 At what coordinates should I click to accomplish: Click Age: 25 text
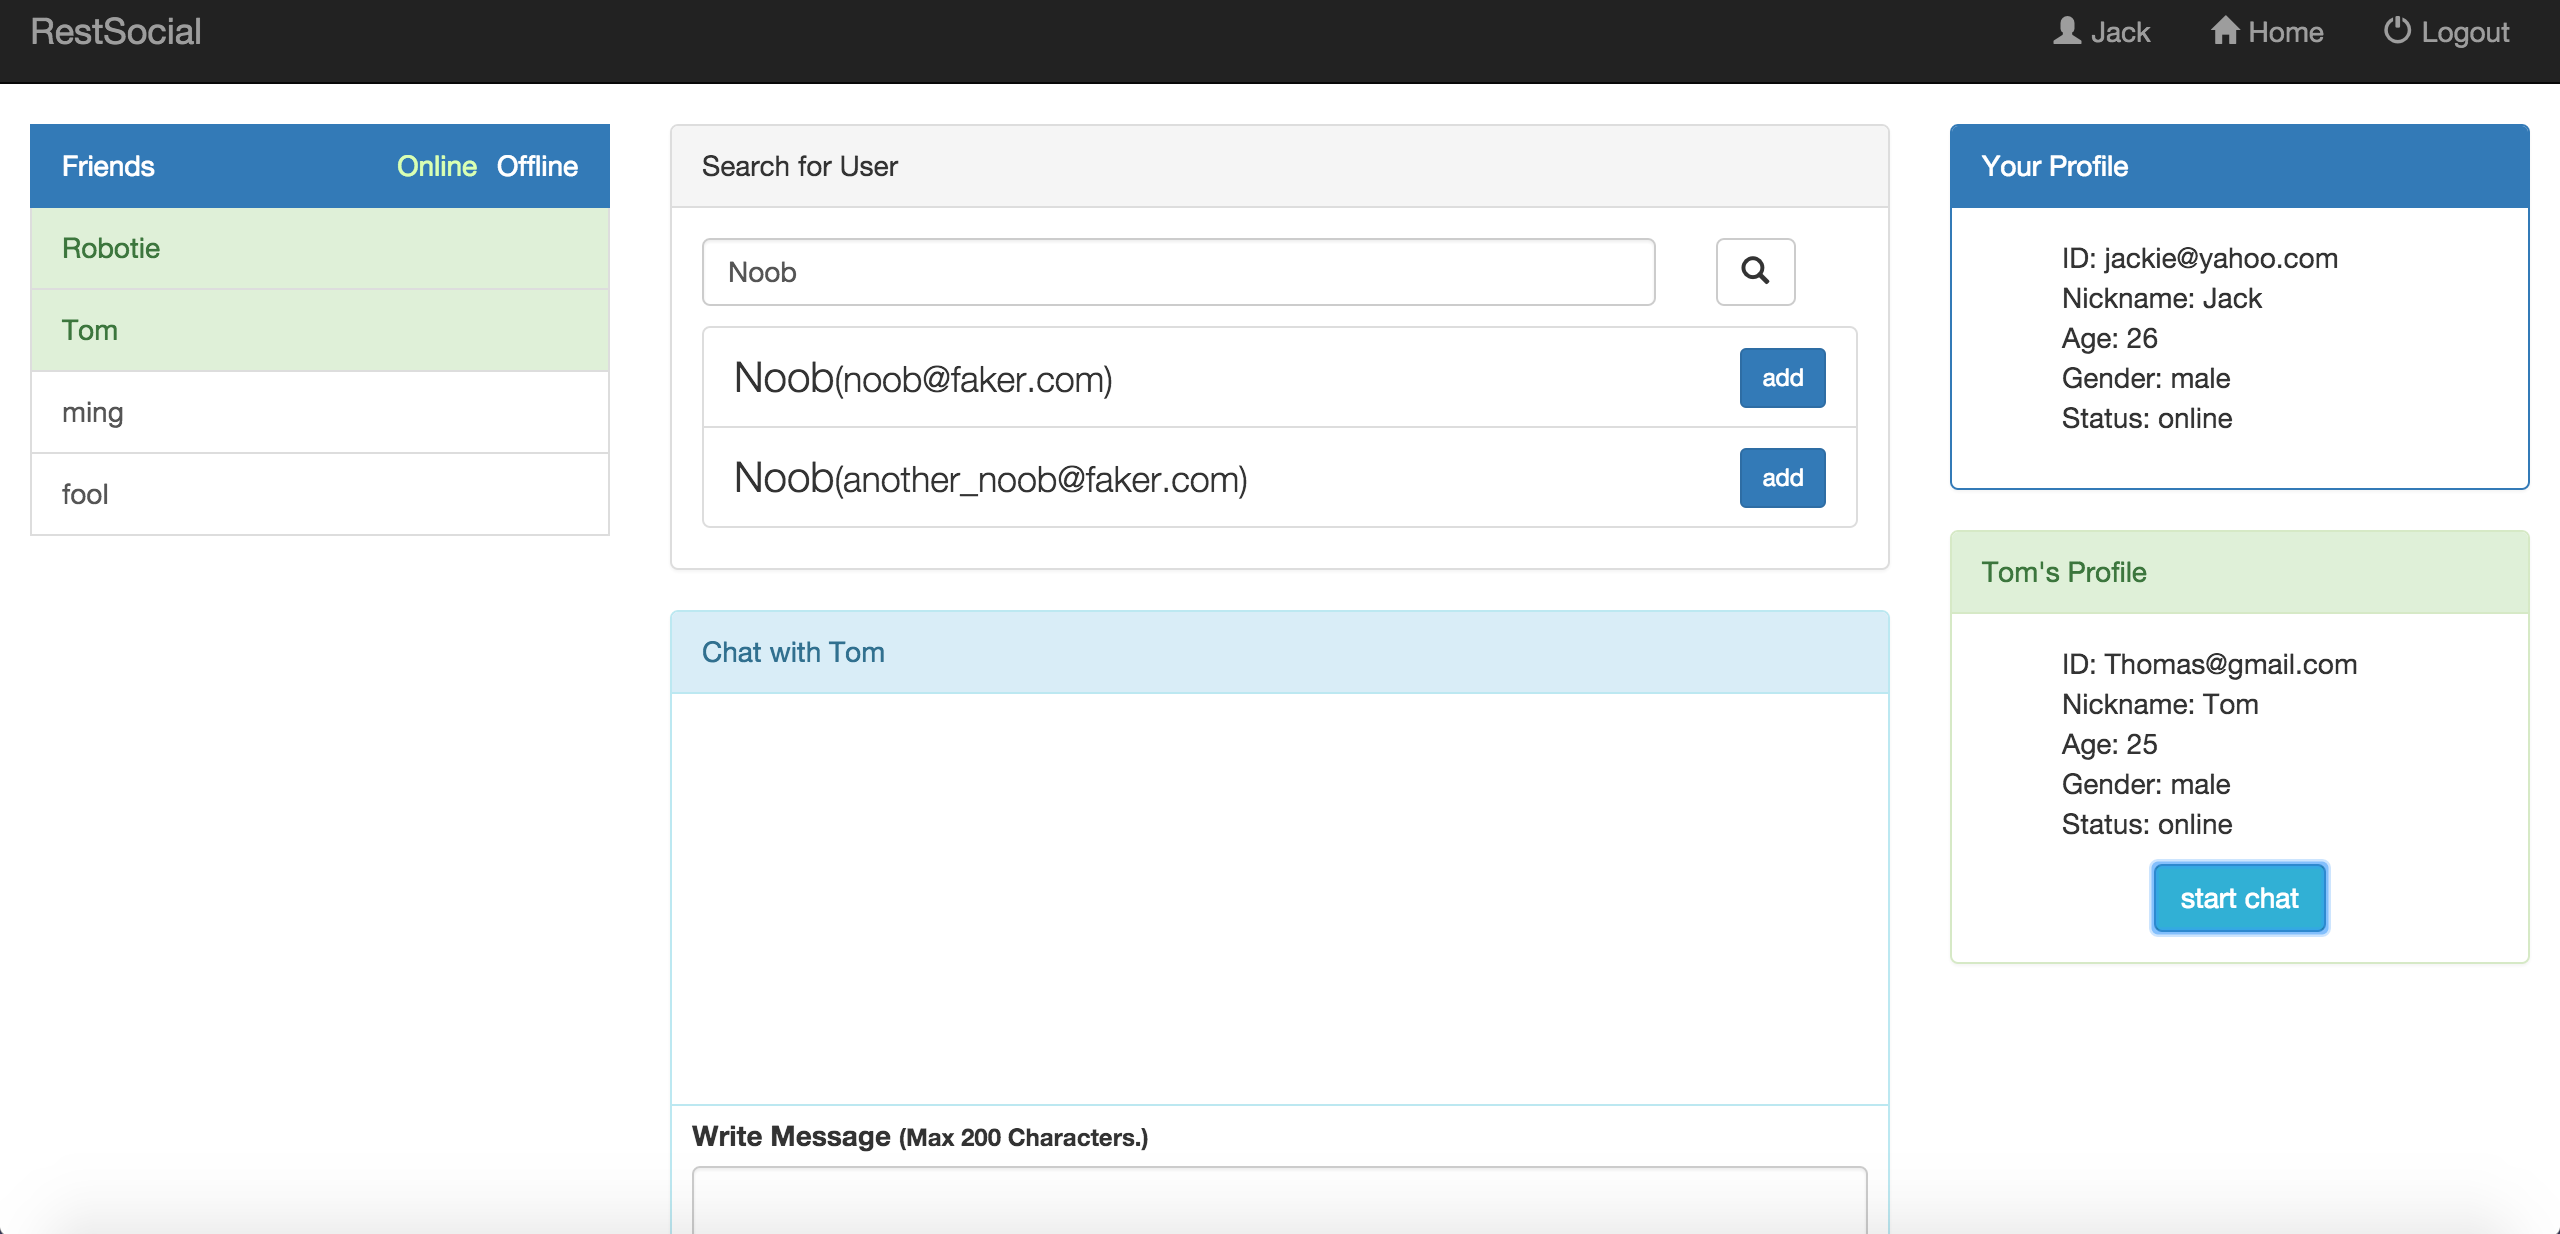pyautogui.click(x=2109, y=744)
